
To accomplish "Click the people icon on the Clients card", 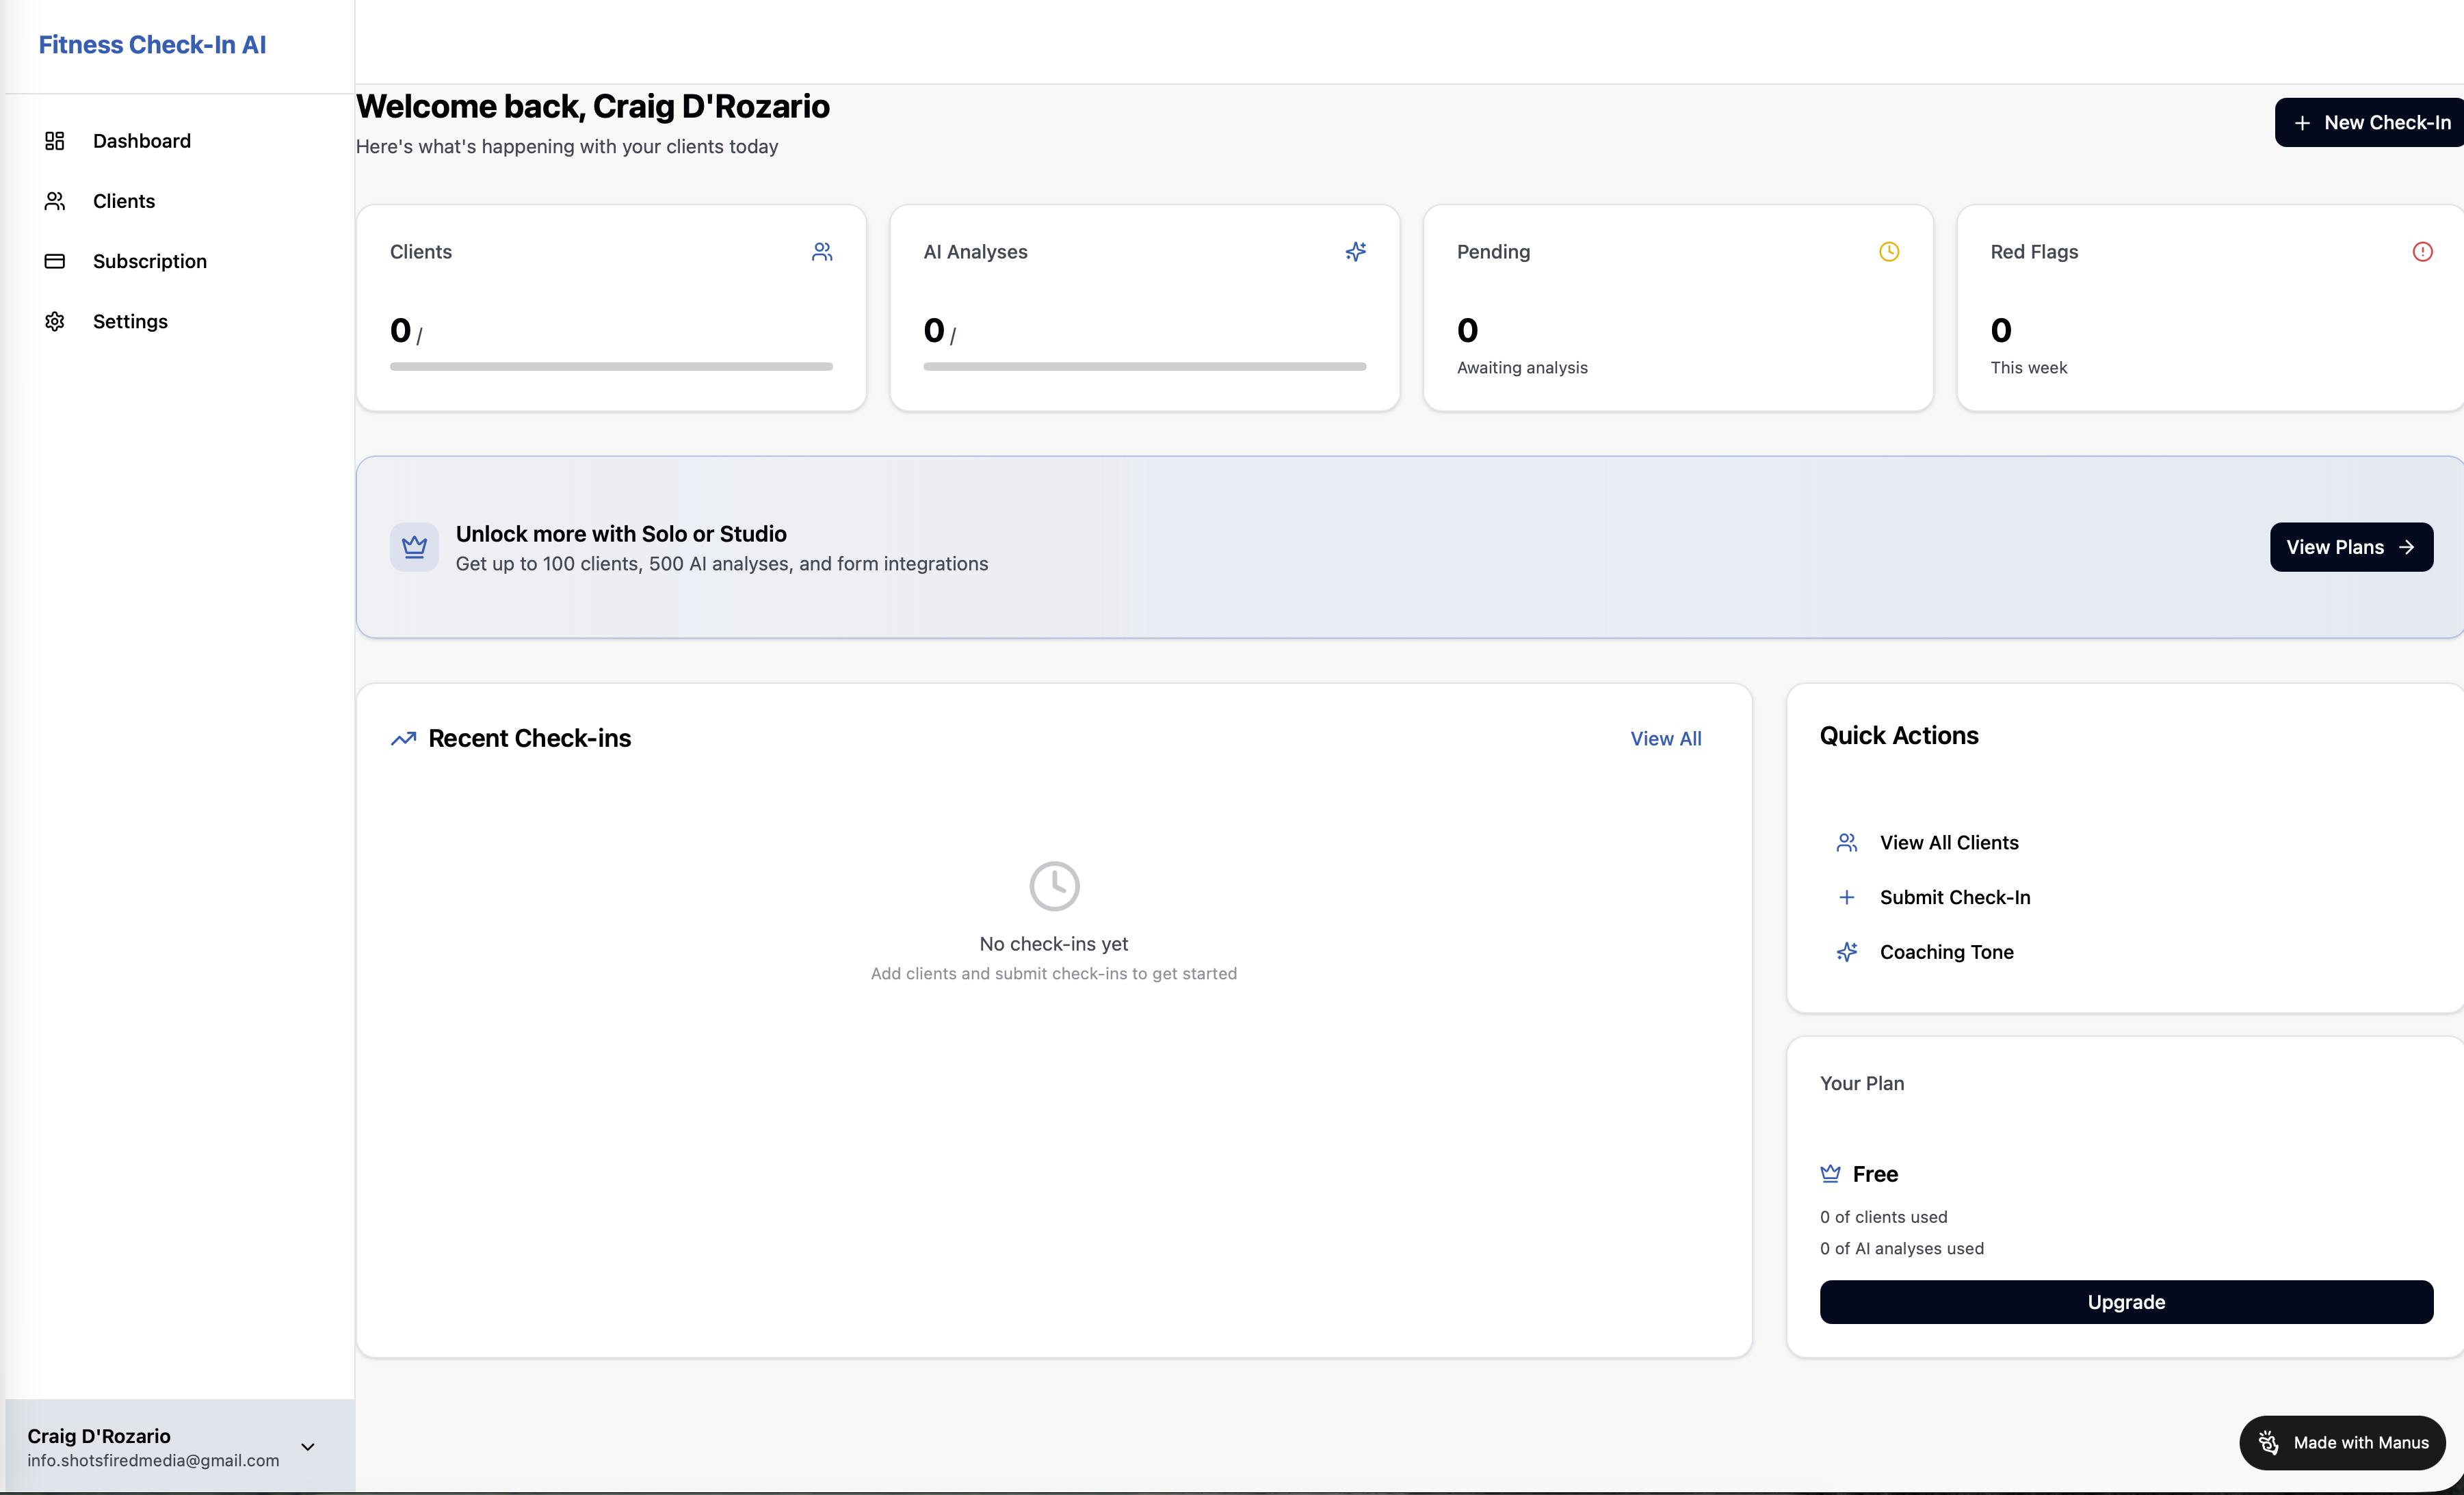I will tap(822, 251).
